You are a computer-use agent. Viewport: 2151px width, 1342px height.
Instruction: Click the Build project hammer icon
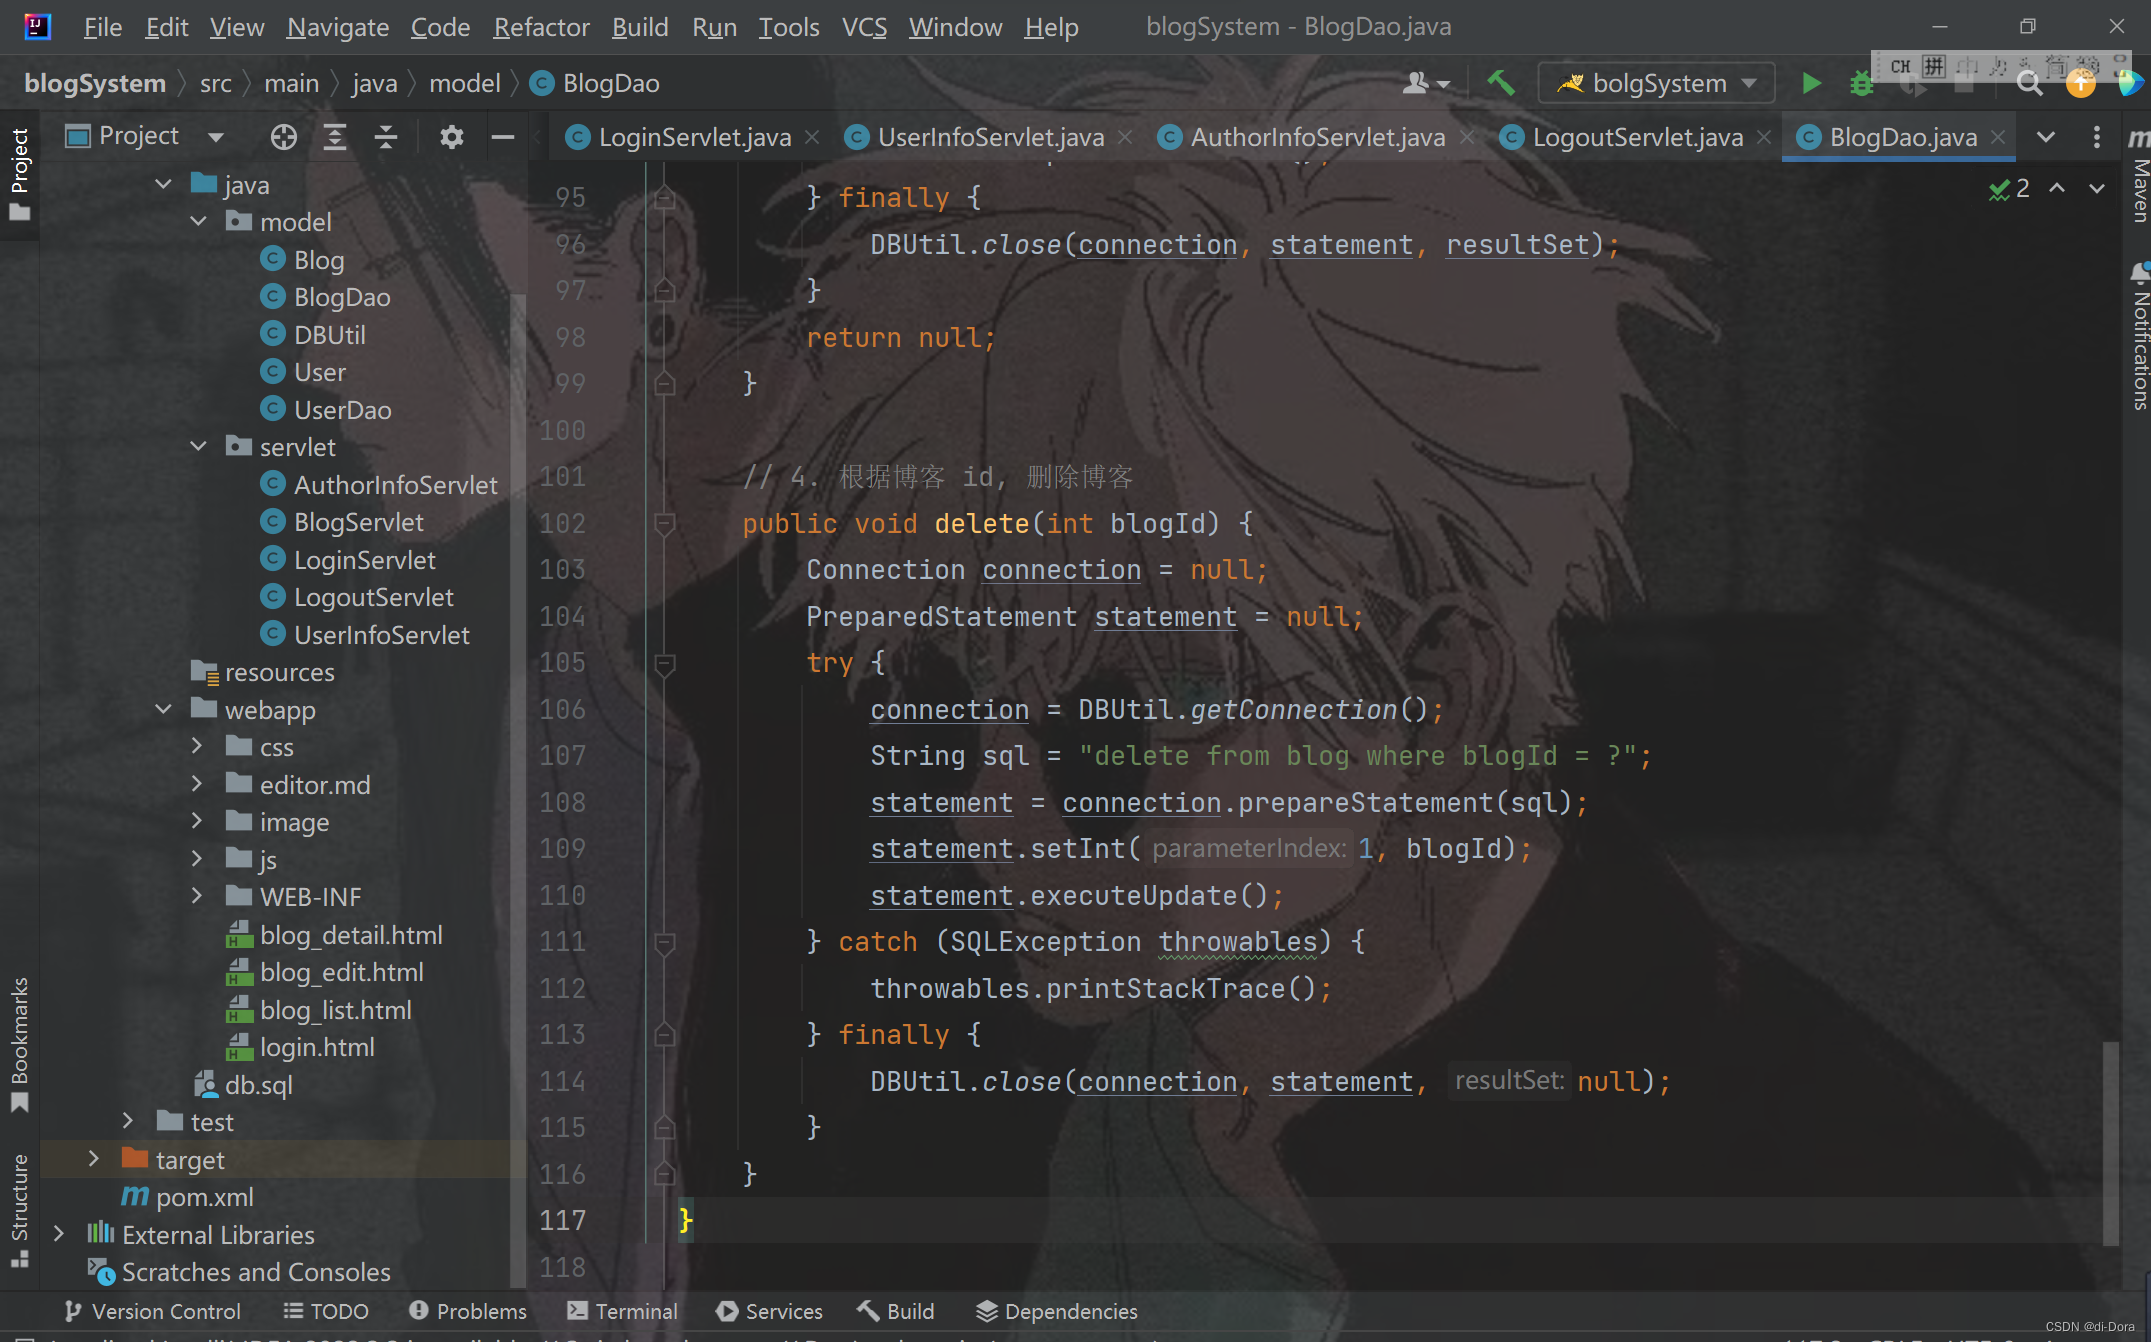(1500, 83)
